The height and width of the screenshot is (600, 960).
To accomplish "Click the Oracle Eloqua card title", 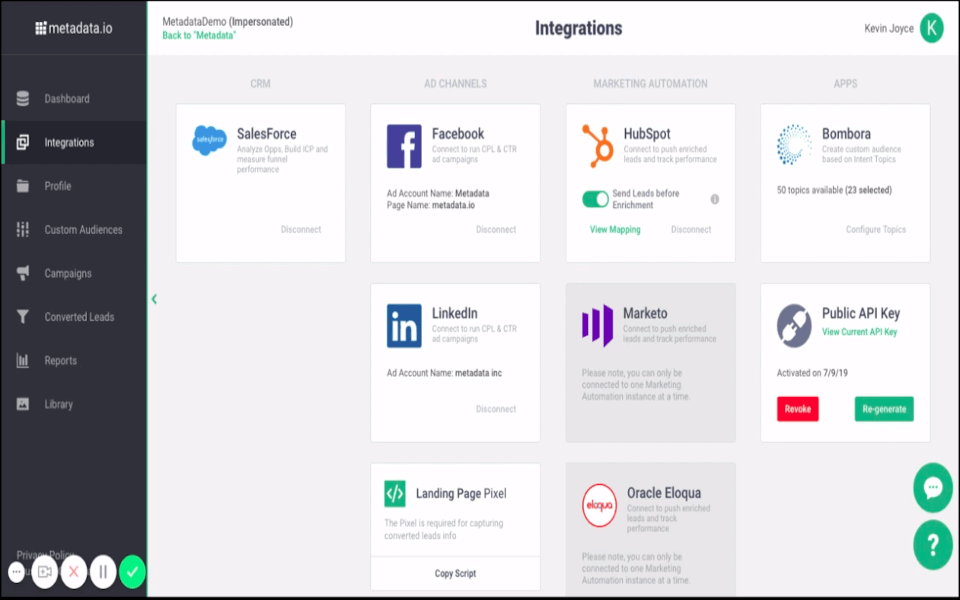I will coord(664,493).
